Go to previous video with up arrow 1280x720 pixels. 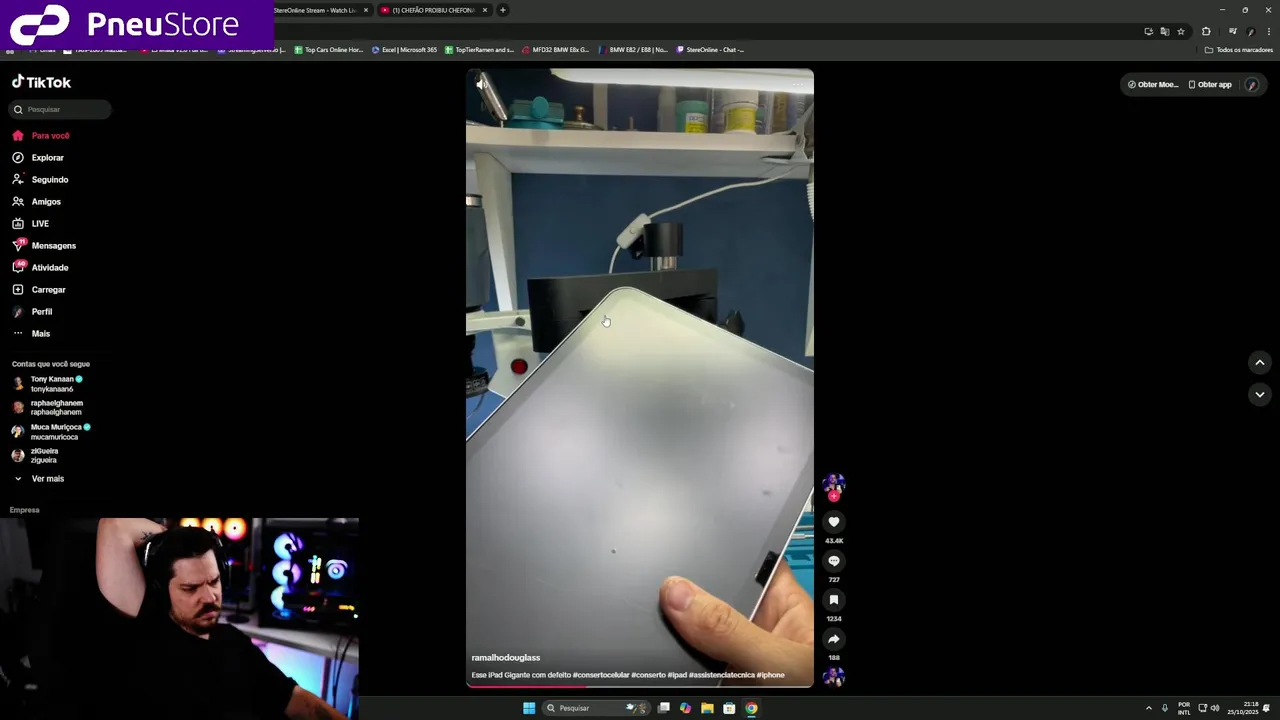click(x=1259, y=362)
